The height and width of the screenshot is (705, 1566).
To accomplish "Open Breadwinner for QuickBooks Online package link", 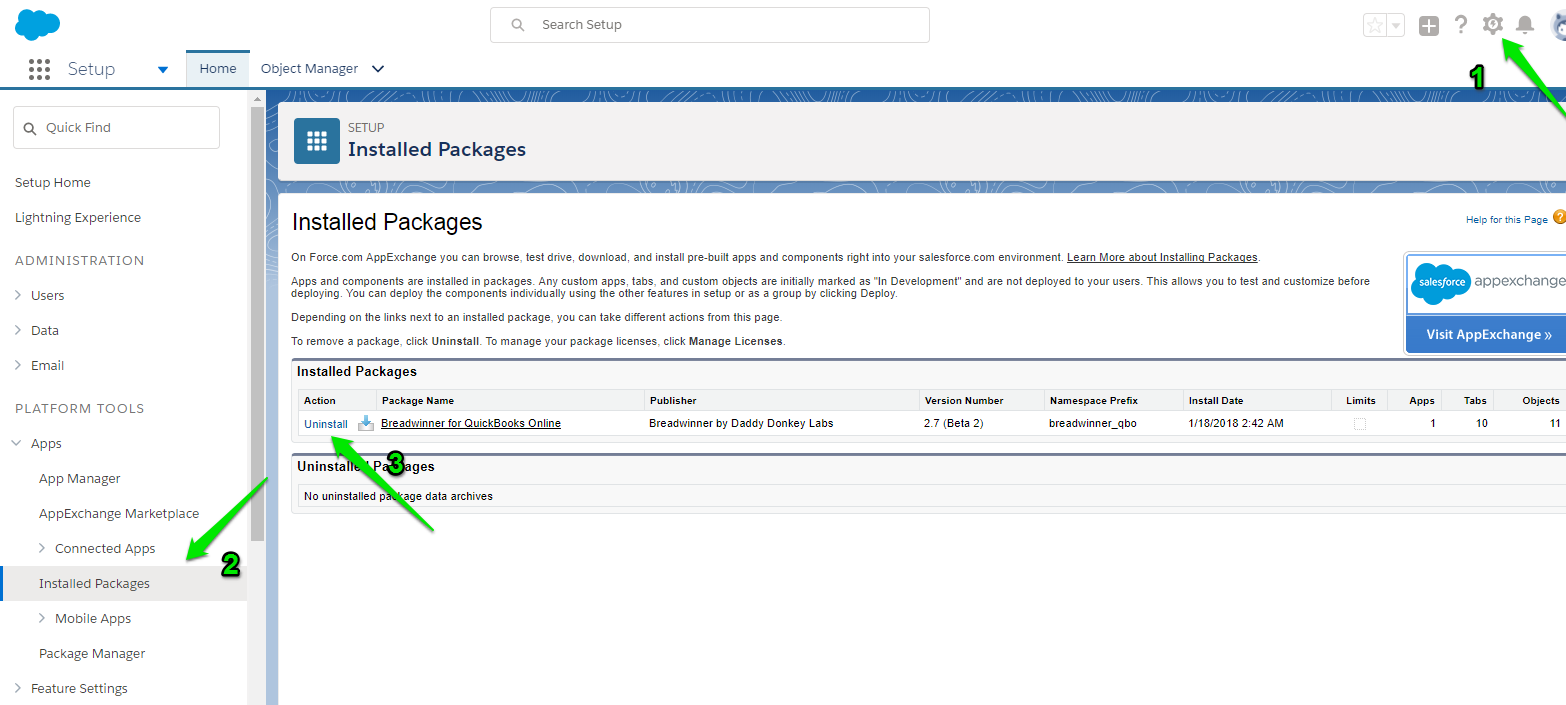I will pyautogui.click(x=471, y=423).
